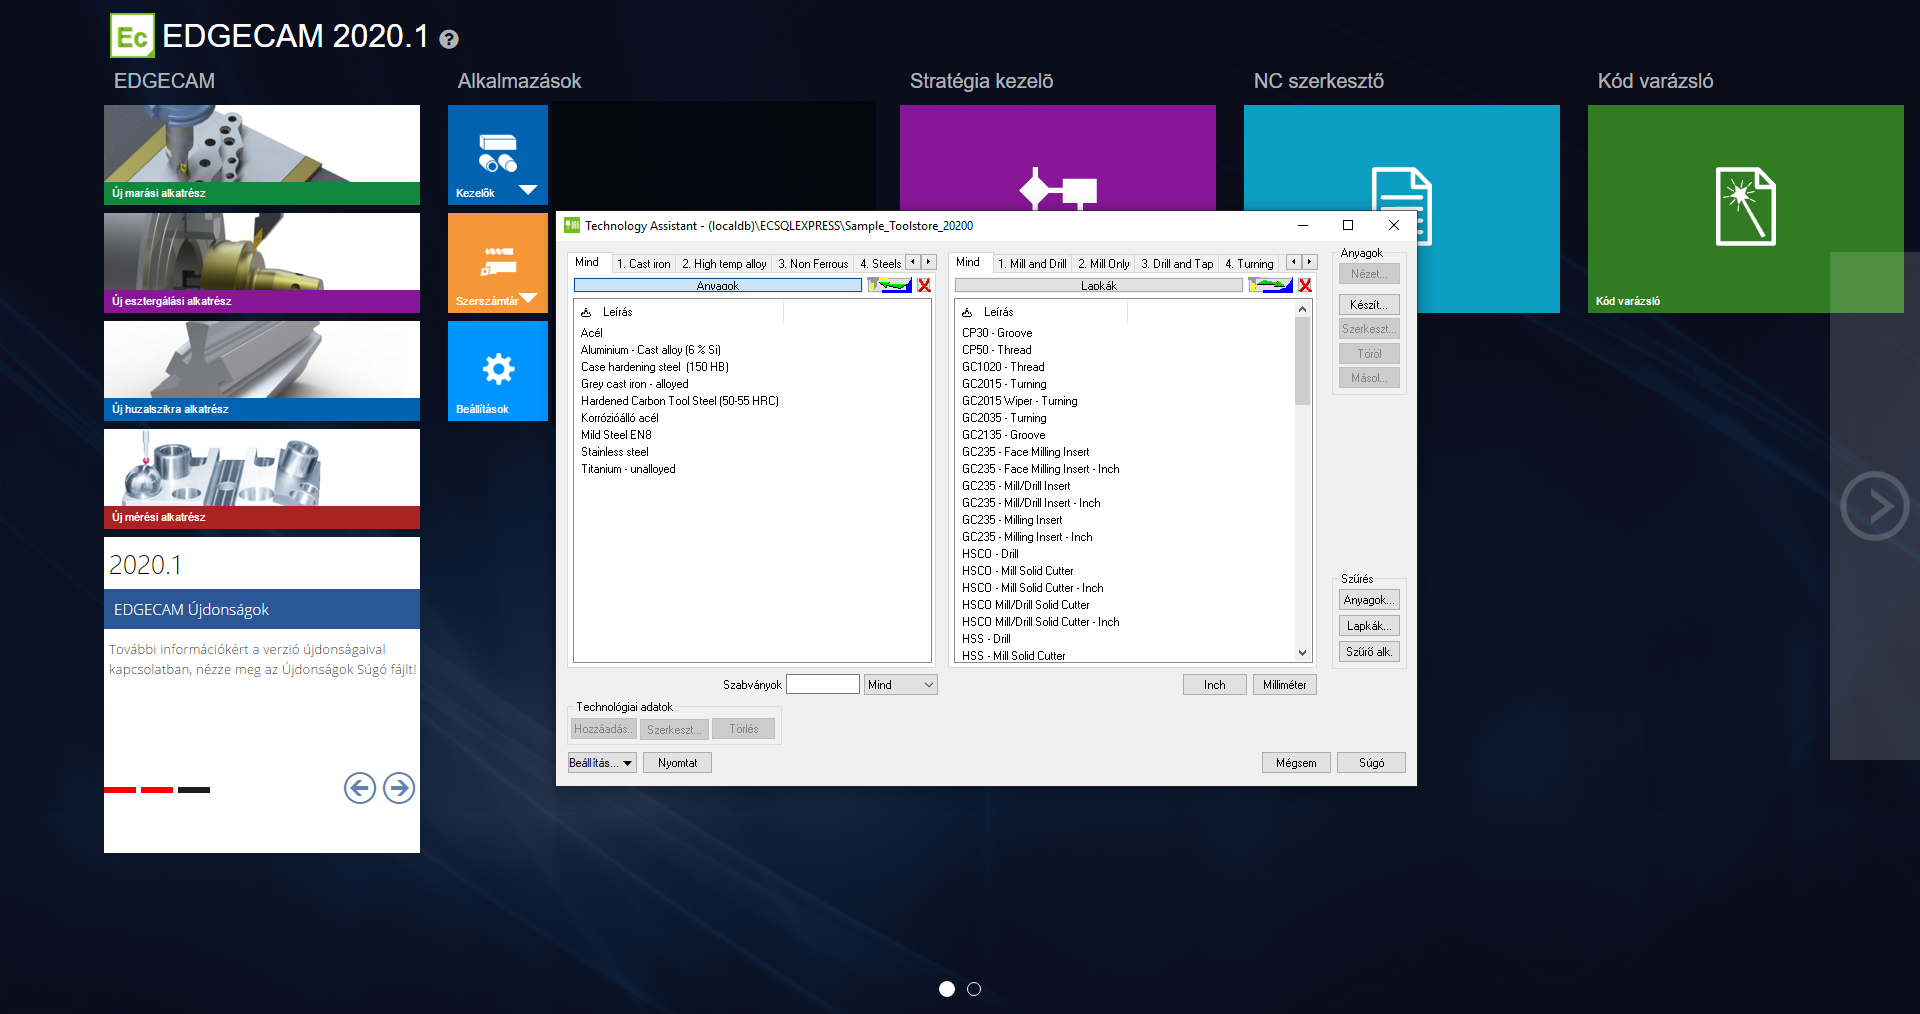Image resolution: width=1920 pixels, height=1014 pixels.
Task: Expand the Kezelők tile dropdown arrow
Action: click(528, 190)
